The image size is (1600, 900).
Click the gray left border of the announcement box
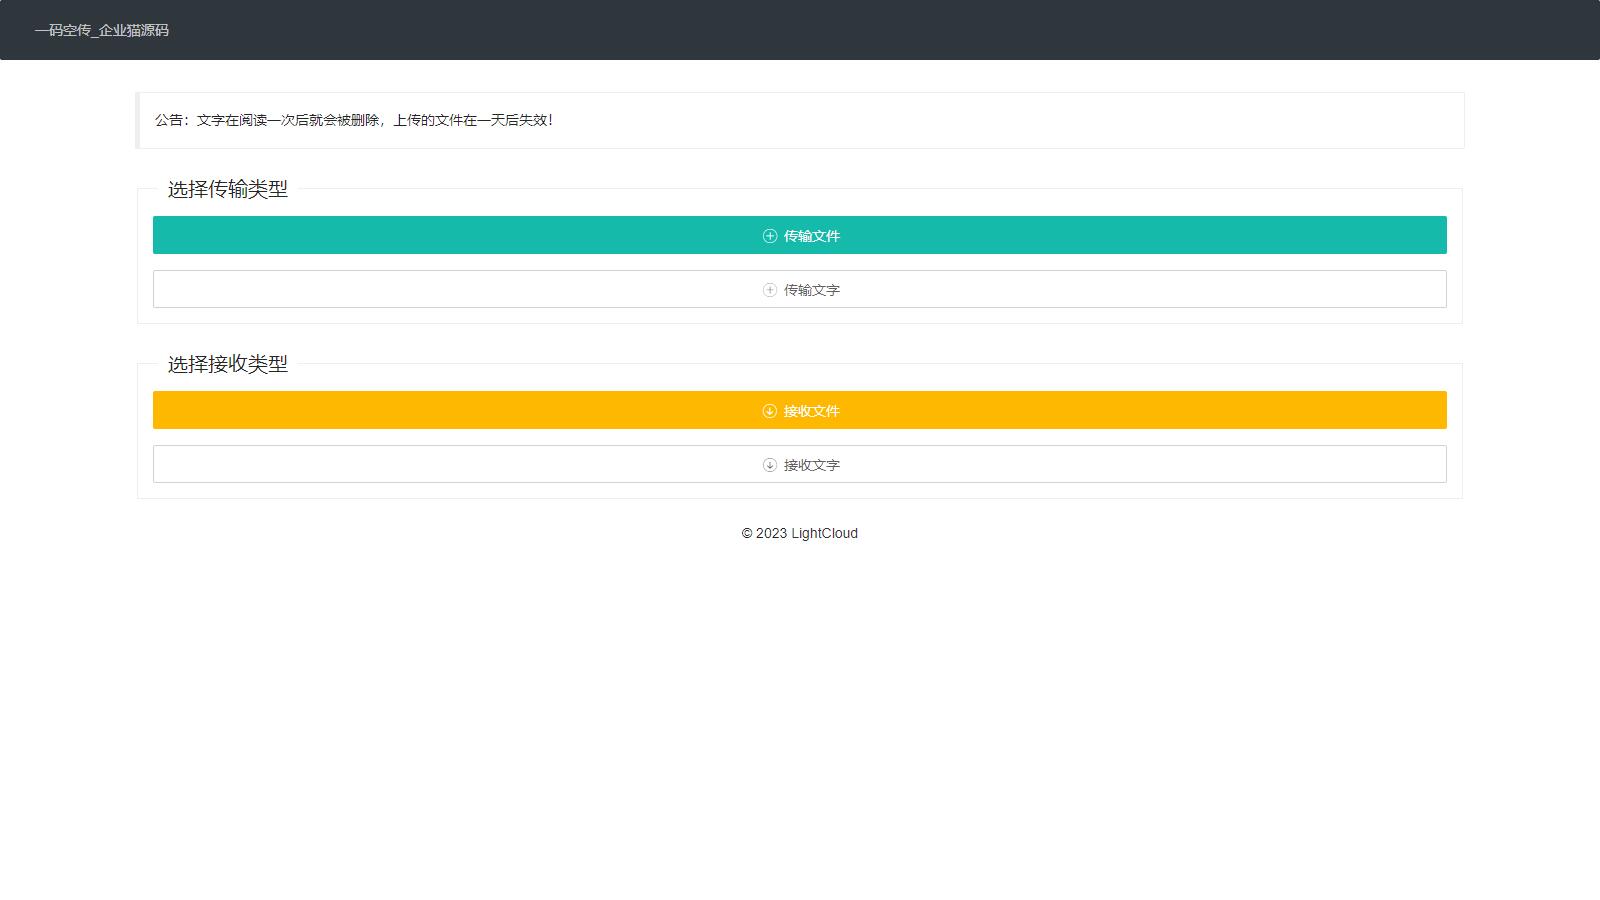coord(137,120)
